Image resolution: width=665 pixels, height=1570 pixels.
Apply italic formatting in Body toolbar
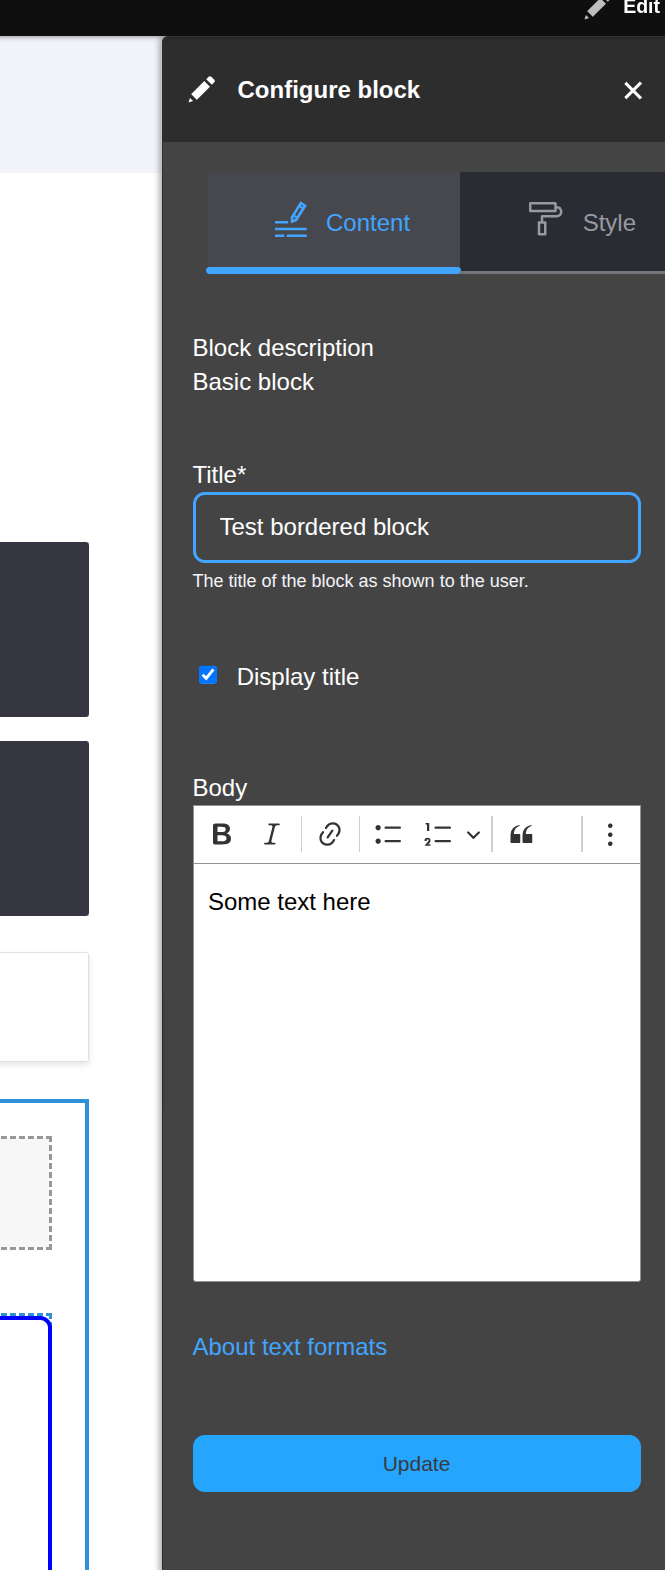coord(271,834)
